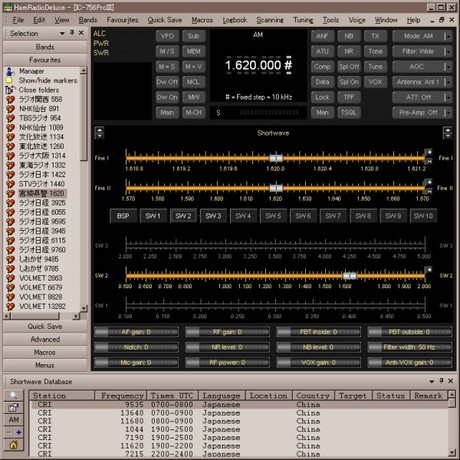460x460 pixels.
Task: Toggle the NB noise blanker button
Action: tap(349, 36)
